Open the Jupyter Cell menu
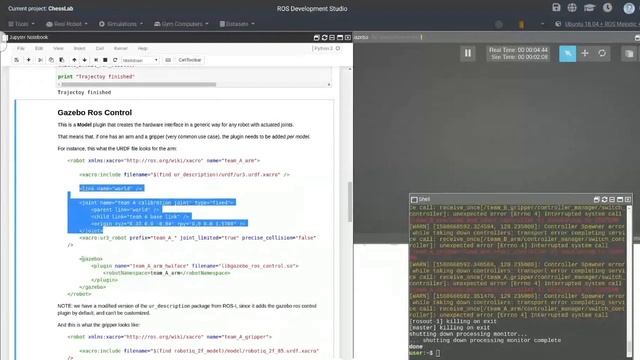Viewport: 640px width, 360px height. (100, 48)
